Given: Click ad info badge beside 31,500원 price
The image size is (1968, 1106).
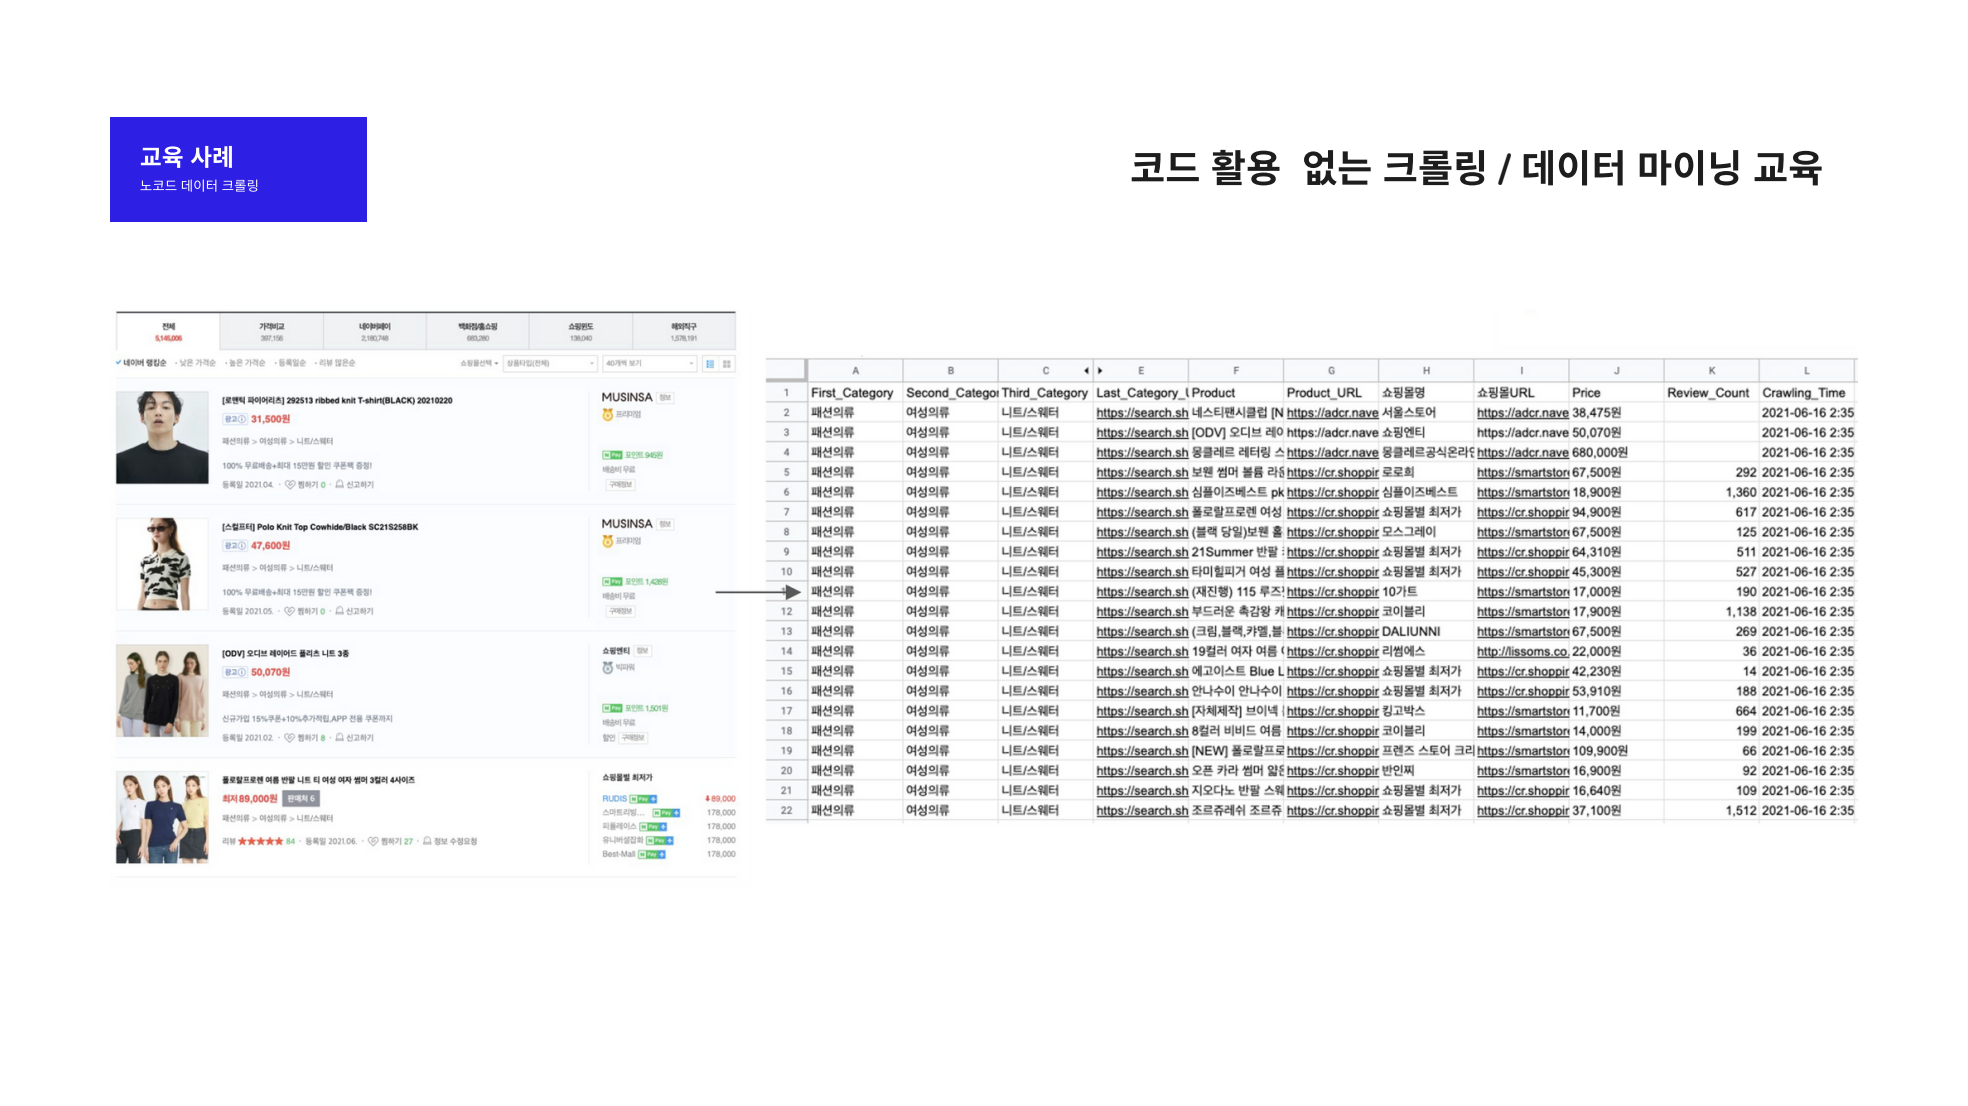Looking at the screenshot, I should pyautogui.click(x=235, y=419).
